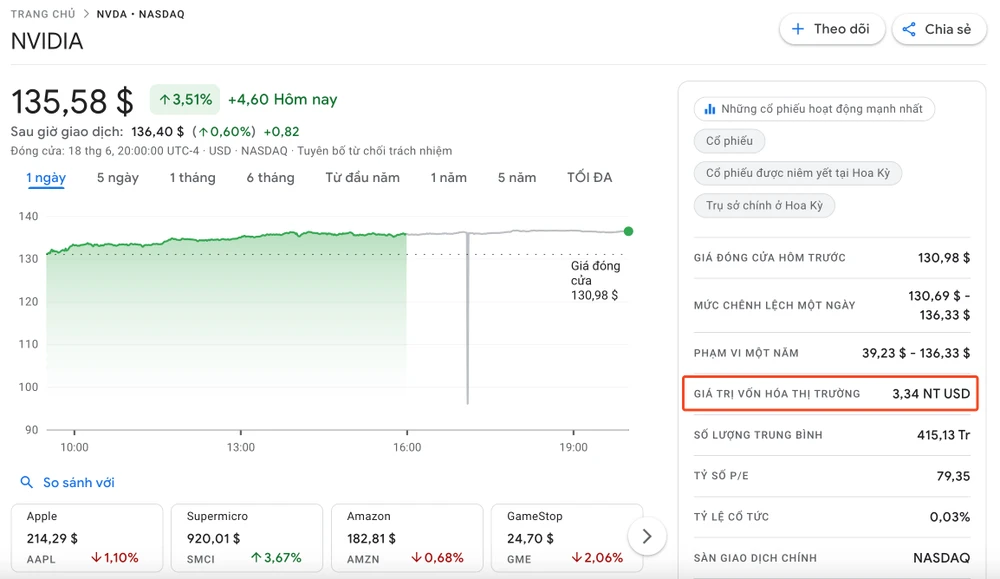Click the right arrow to see more stocks

point(647,536)
